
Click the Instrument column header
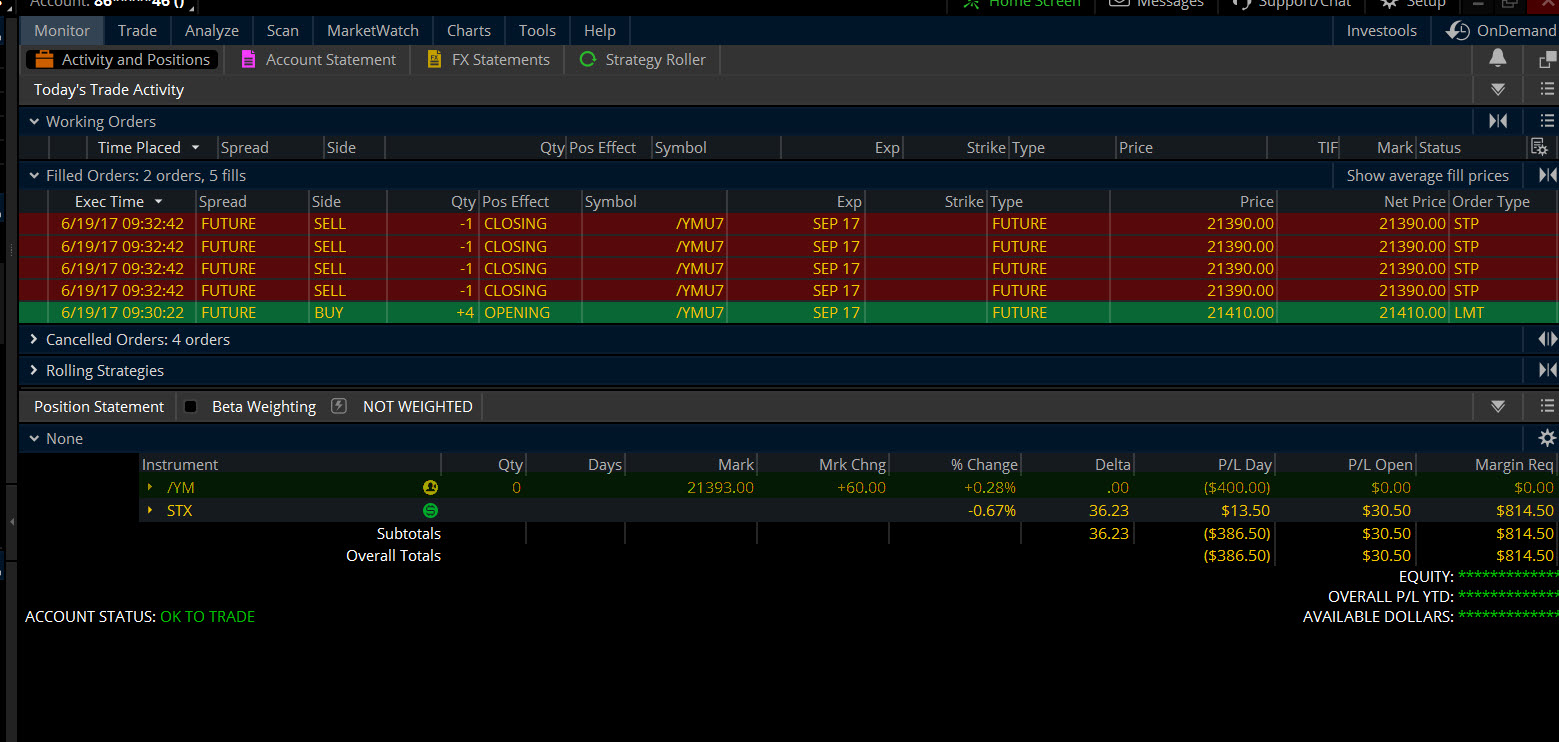tap(180, 464)
